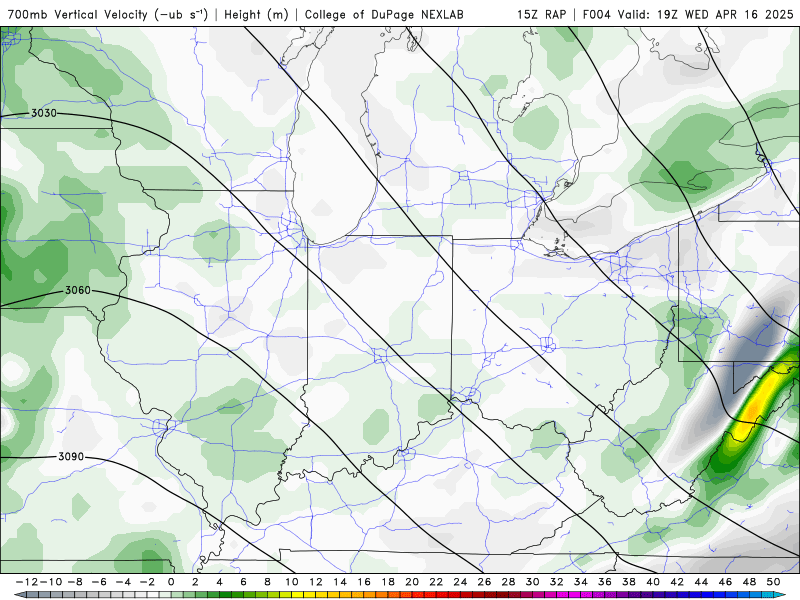Click the 26 value on the color scale

click(484, 582)
